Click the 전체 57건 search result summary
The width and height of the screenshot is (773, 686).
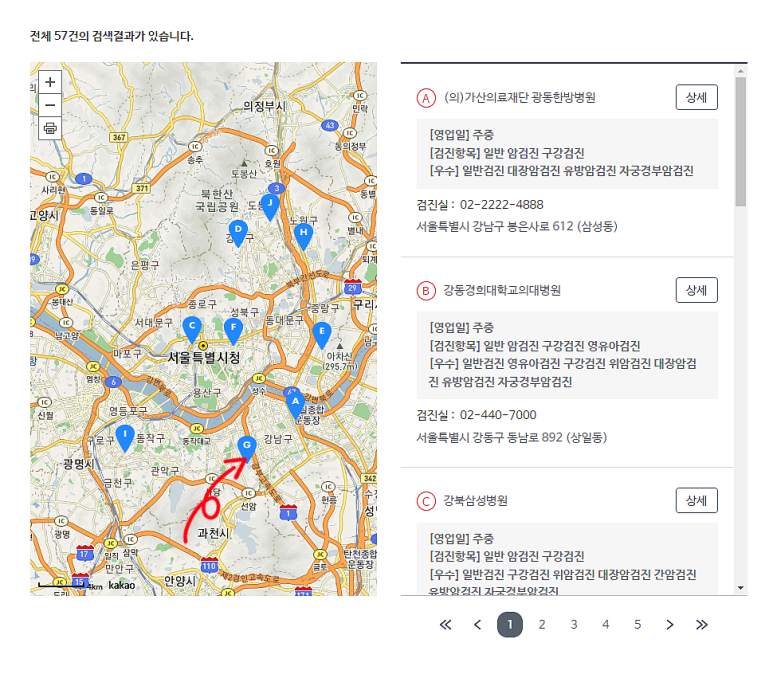tap(111, 36)
